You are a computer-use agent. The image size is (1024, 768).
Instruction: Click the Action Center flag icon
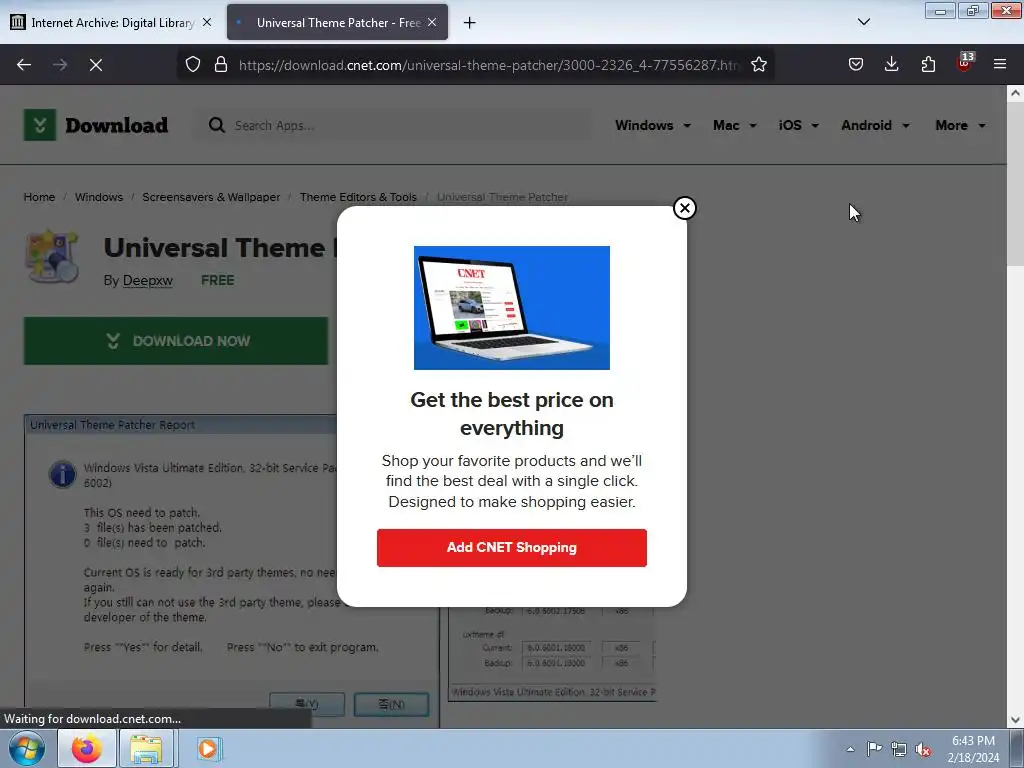(x=874, y=749)
